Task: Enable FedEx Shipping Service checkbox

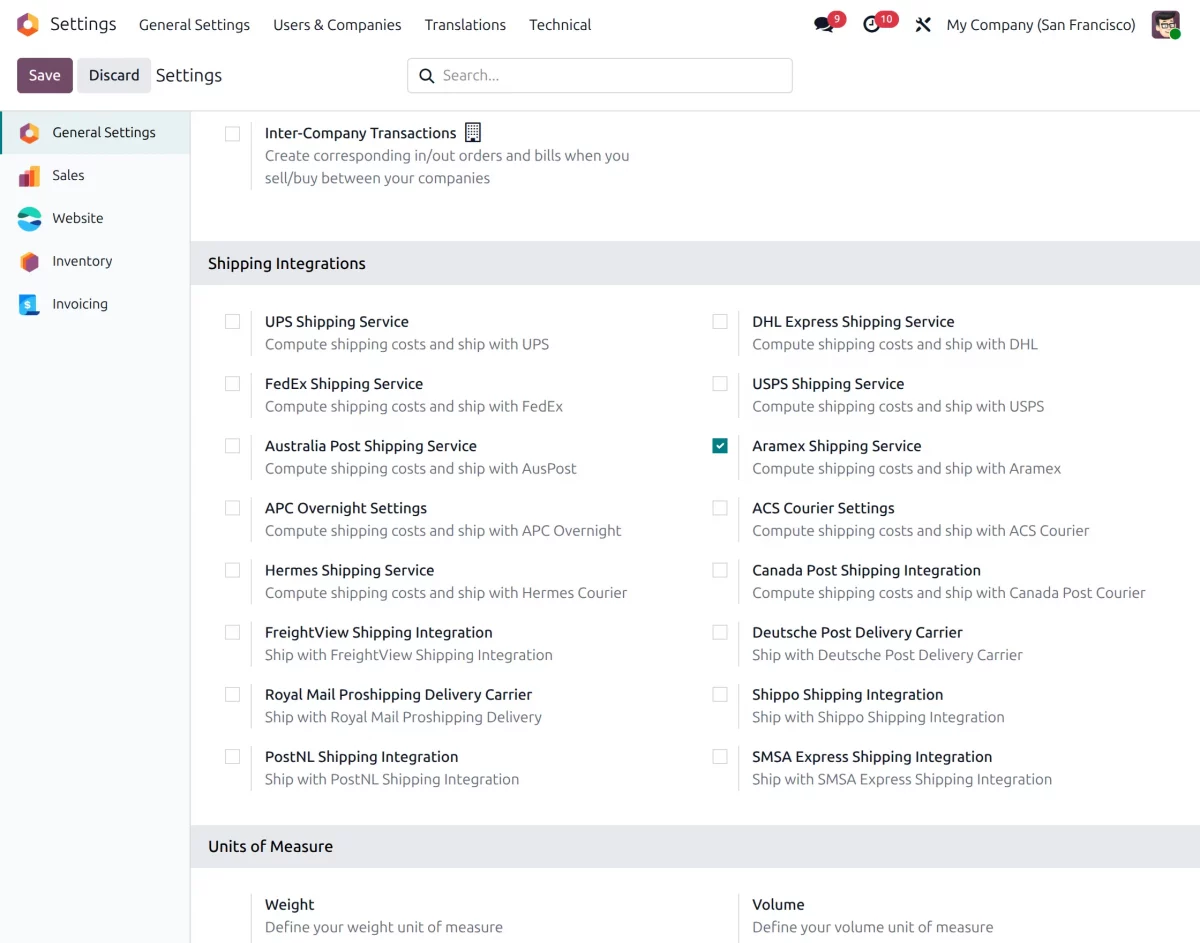Action: [x=232, y=384]
